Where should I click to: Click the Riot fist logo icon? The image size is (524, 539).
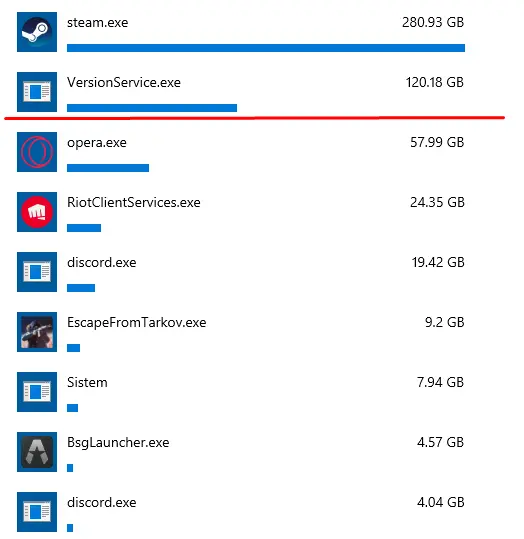pyautogui.click(x=37, y=212)
